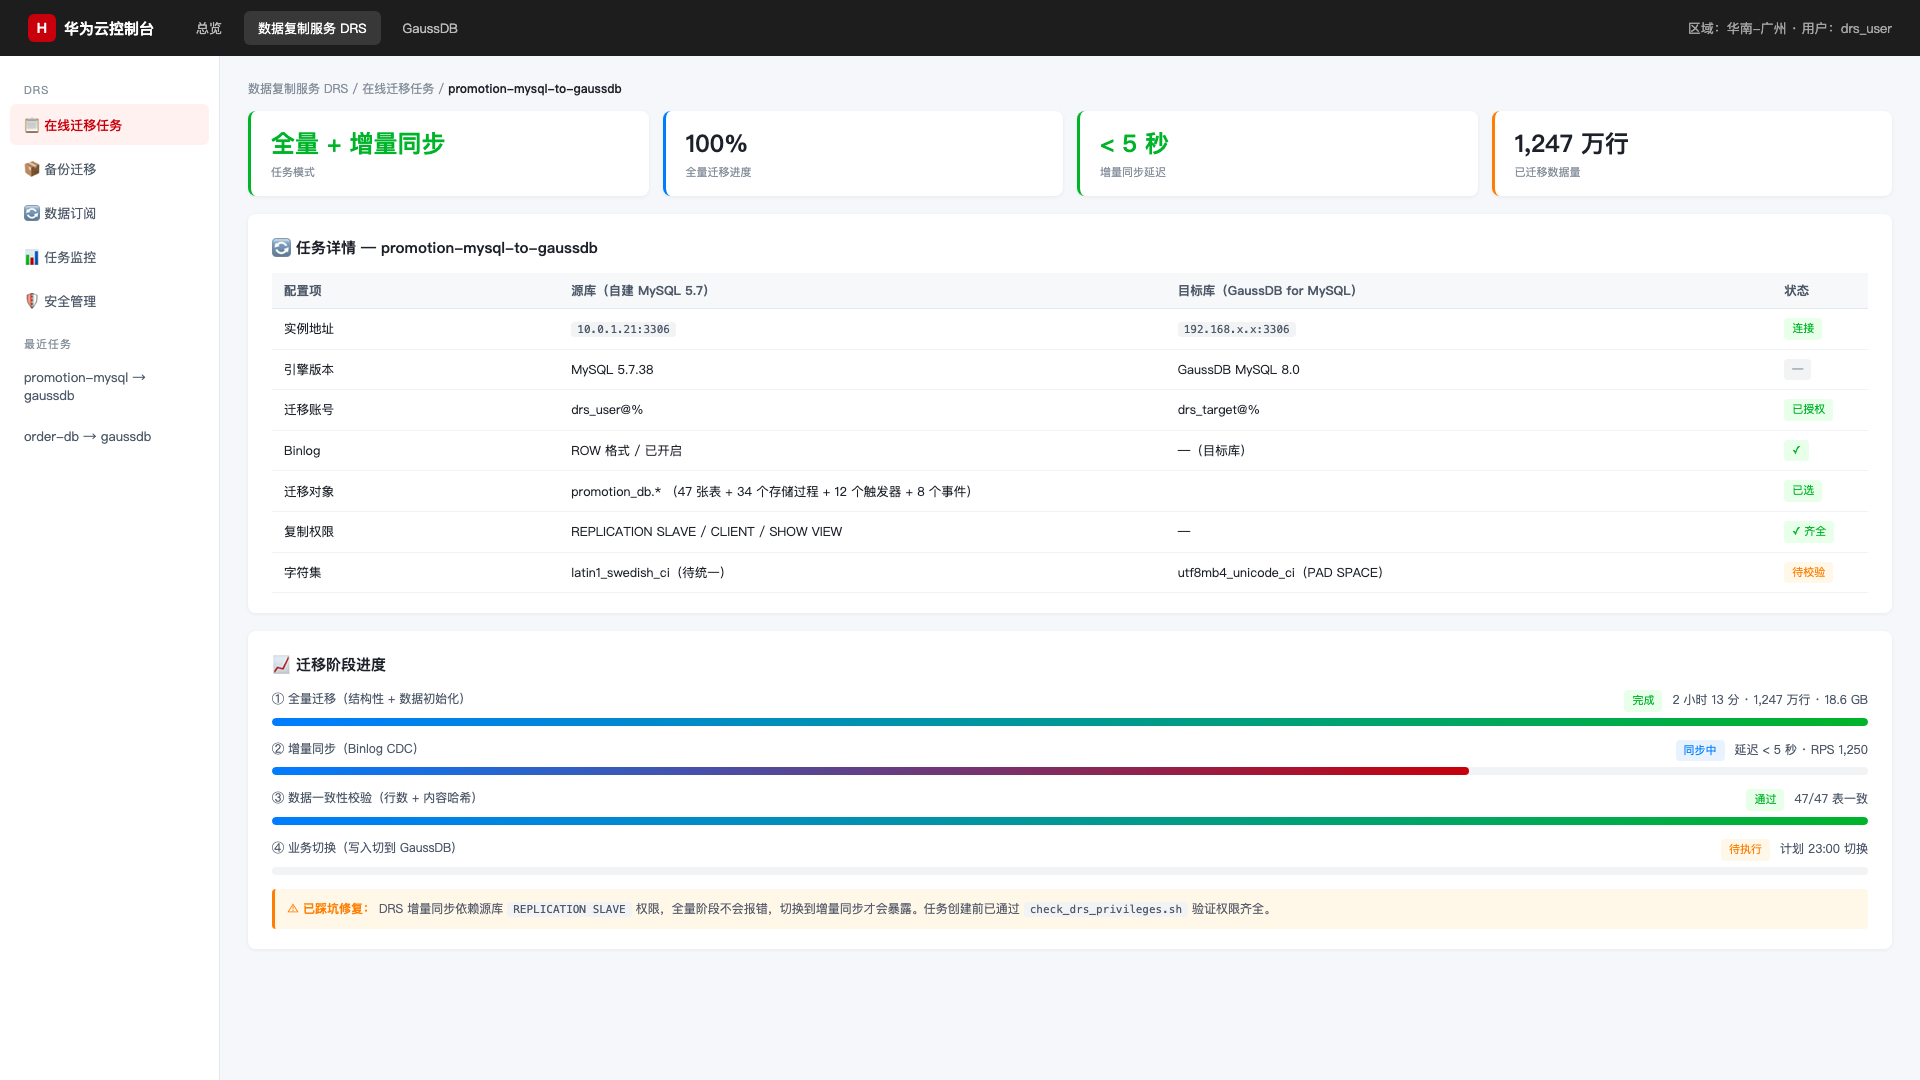Viewport: 1920px width, 1080px height.
Task: Click the 待校验 orange badge
Action: tap(1808, 573)
